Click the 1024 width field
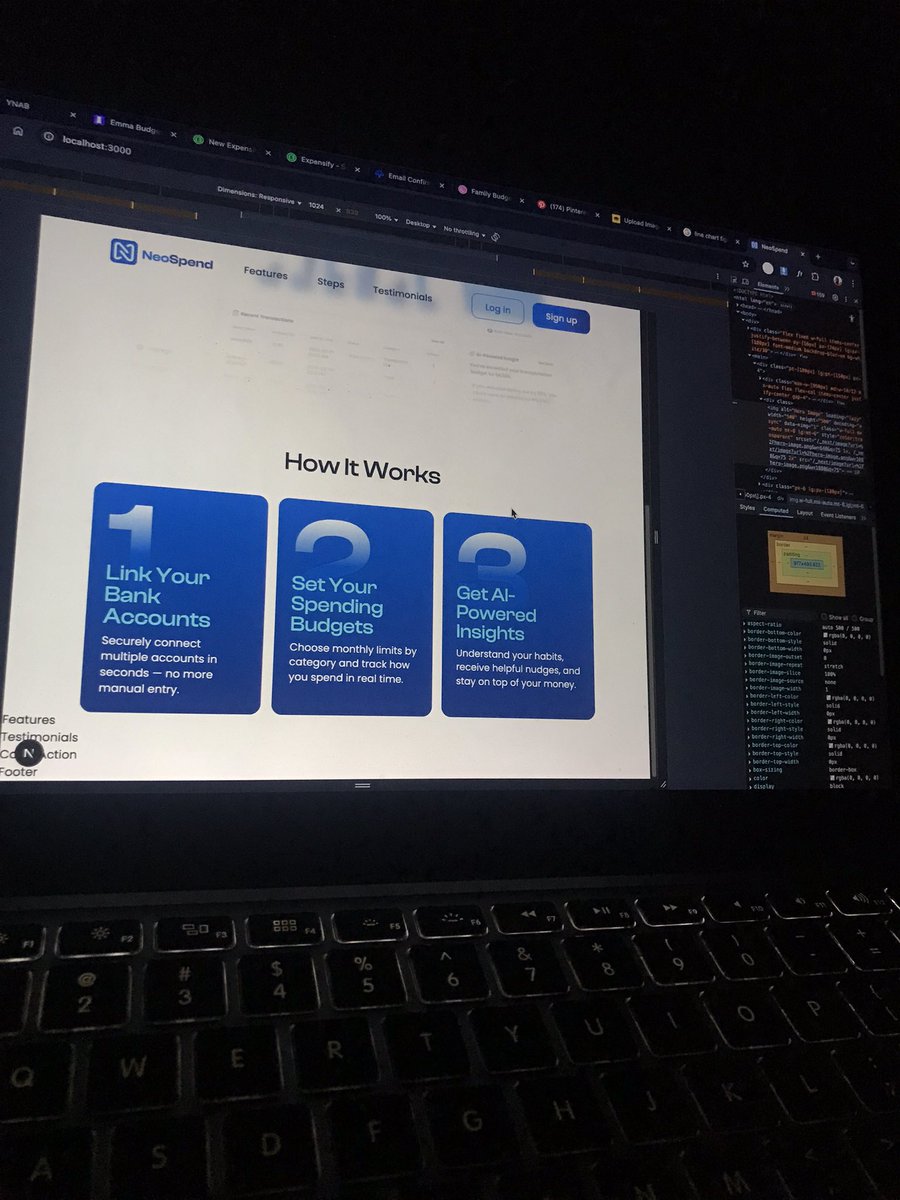900x1200 pixels. [x=316, y=205]
